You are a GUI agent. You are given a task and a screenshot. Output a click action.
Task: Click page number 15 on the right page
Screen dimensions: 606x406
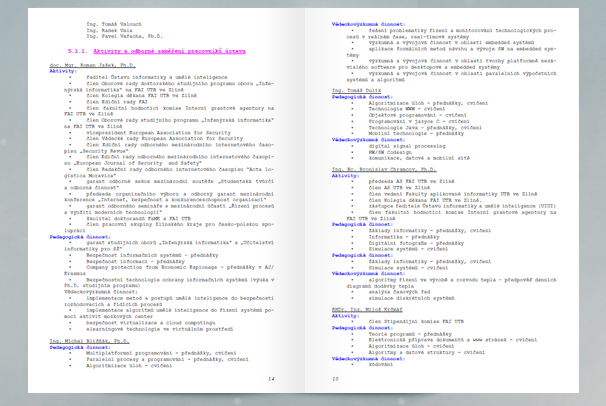pyautogui.click(x=336, y=379)
